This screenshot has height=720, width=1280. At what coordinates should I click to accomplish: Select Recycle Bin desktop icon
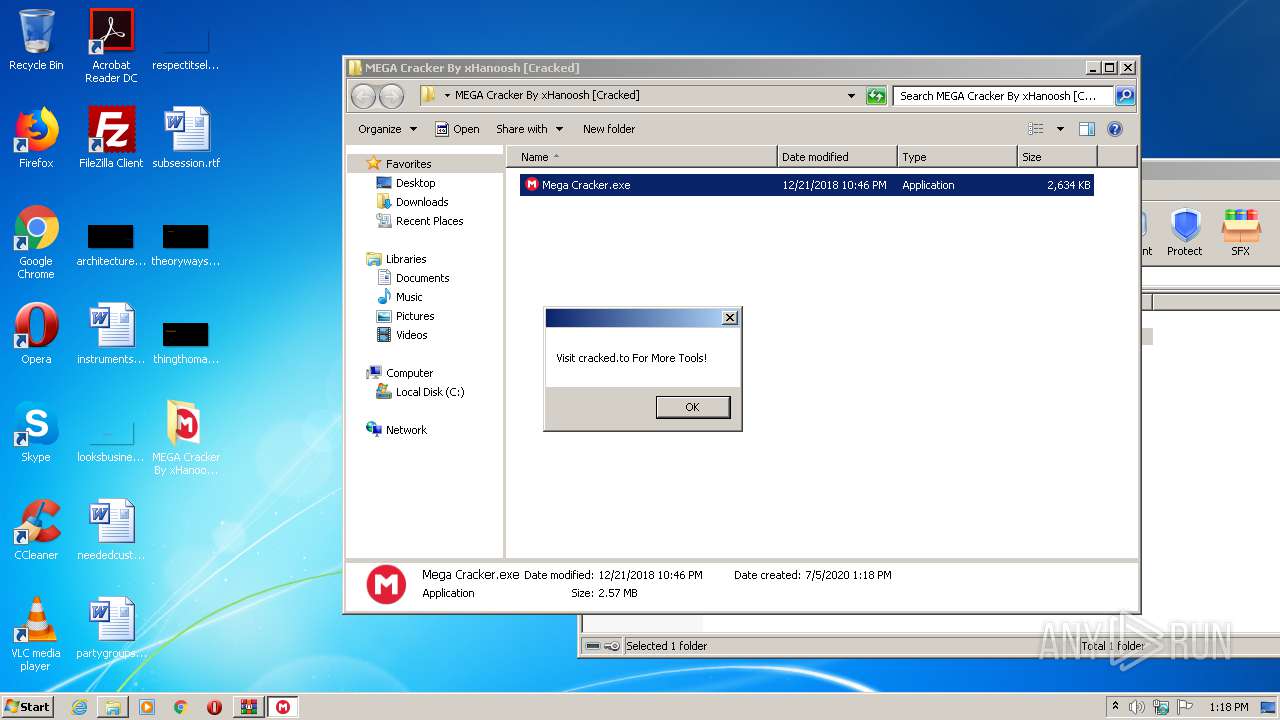tap(36, 41)
